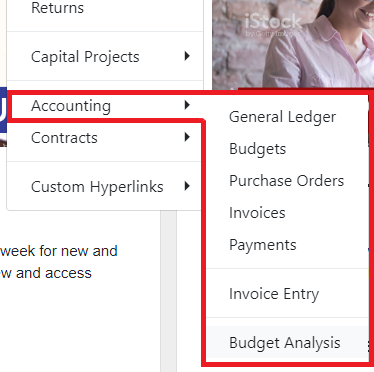Open the Returns menu entry
374x372 pixels.
click(x=105, y=8)
